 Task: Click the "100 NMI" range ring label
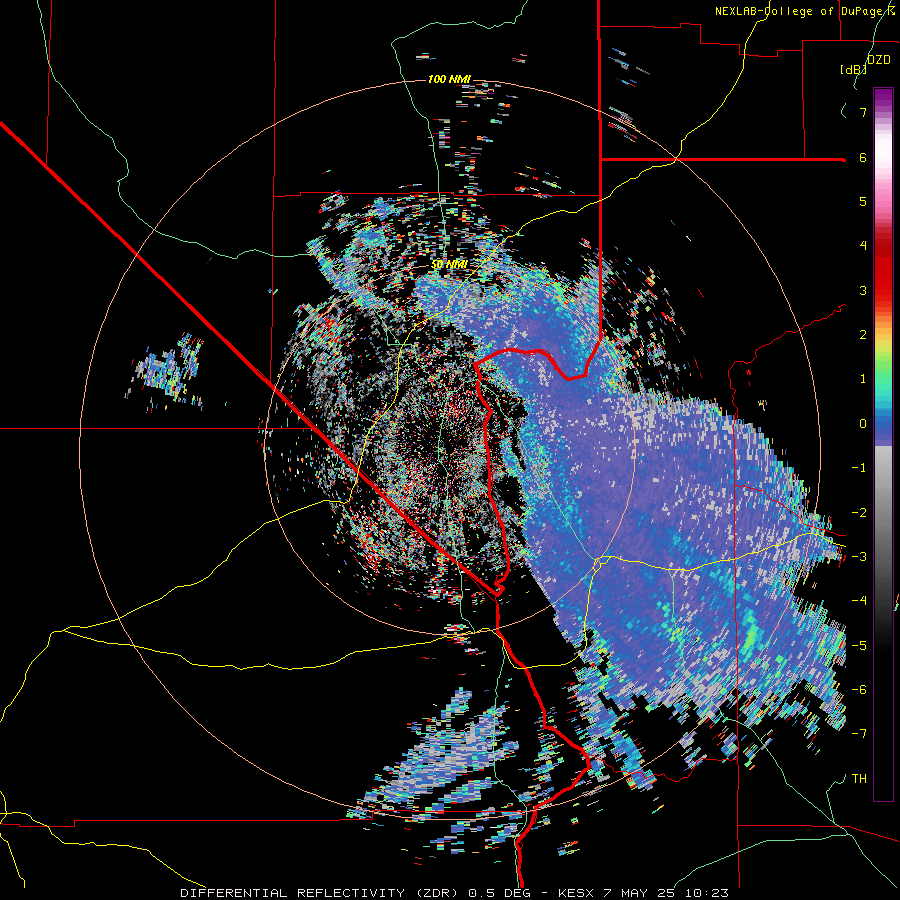tap(449, 79)
